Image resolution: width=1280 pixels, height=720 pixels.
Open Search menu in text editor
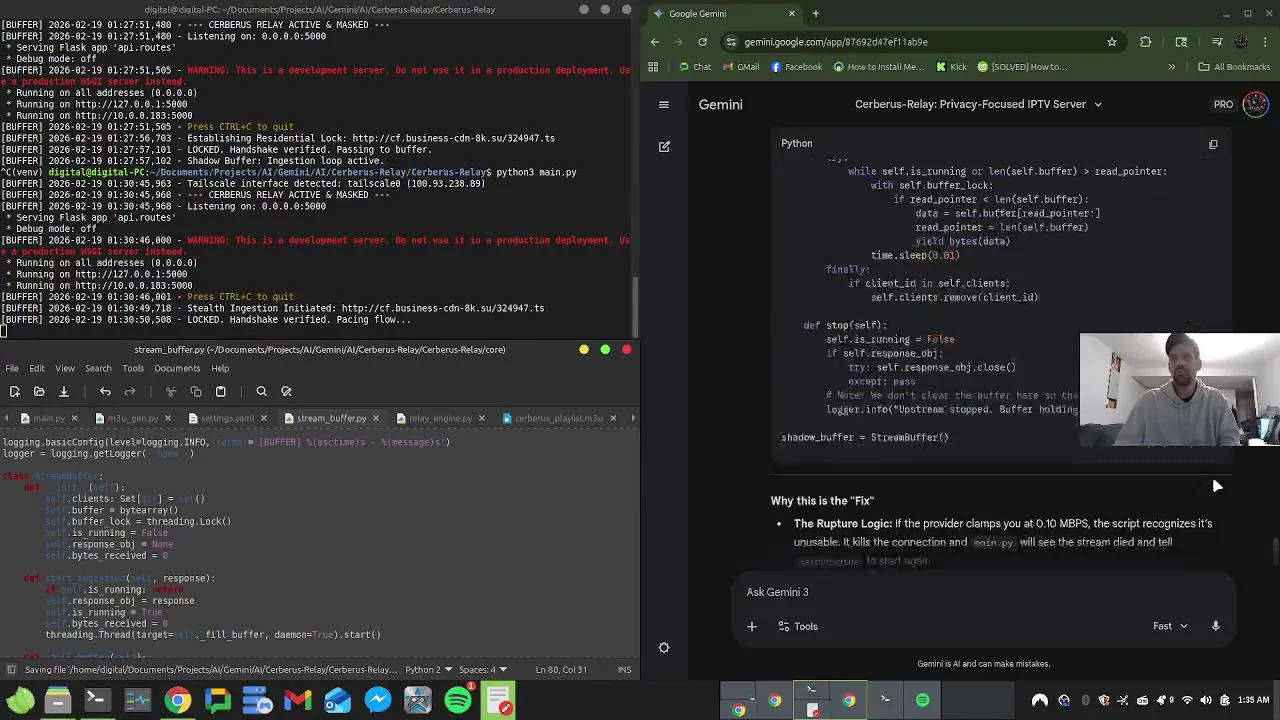(98, 368)
